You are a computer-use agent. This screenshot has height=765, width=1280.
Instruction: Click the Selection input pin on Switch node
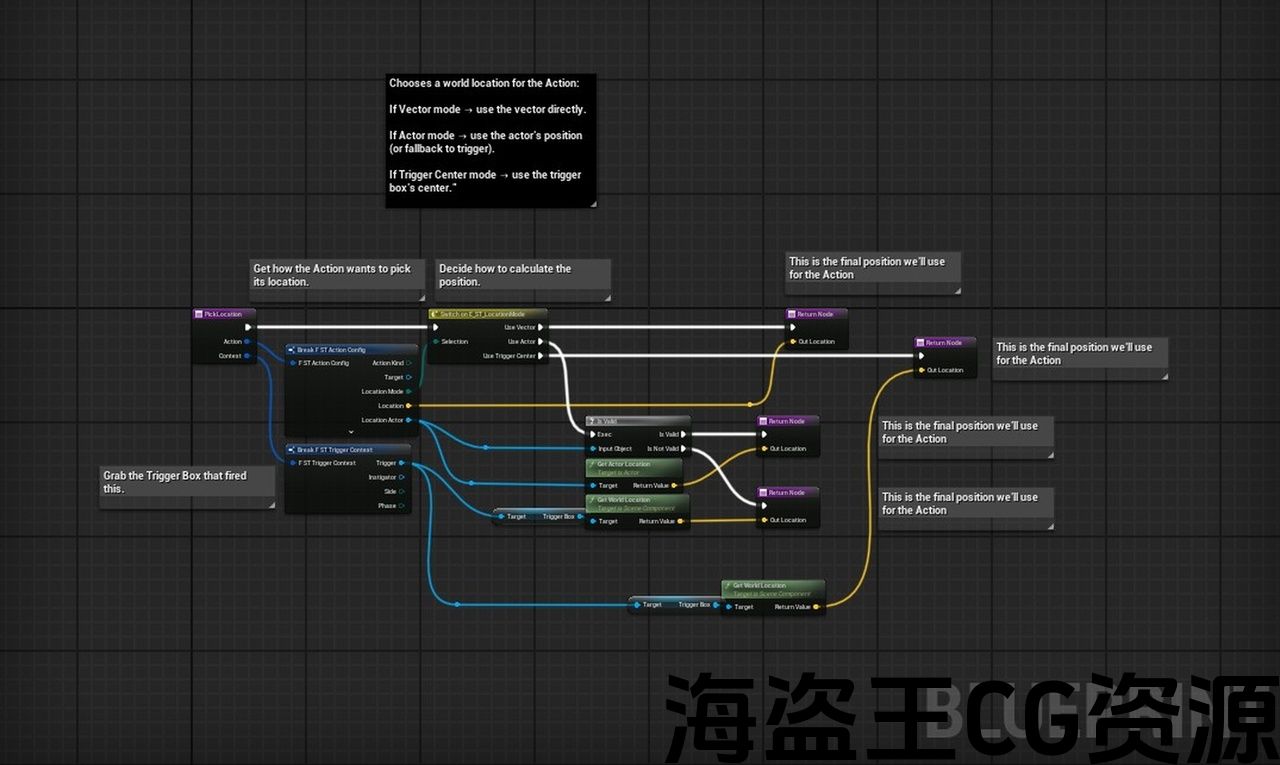pos(434,342)
